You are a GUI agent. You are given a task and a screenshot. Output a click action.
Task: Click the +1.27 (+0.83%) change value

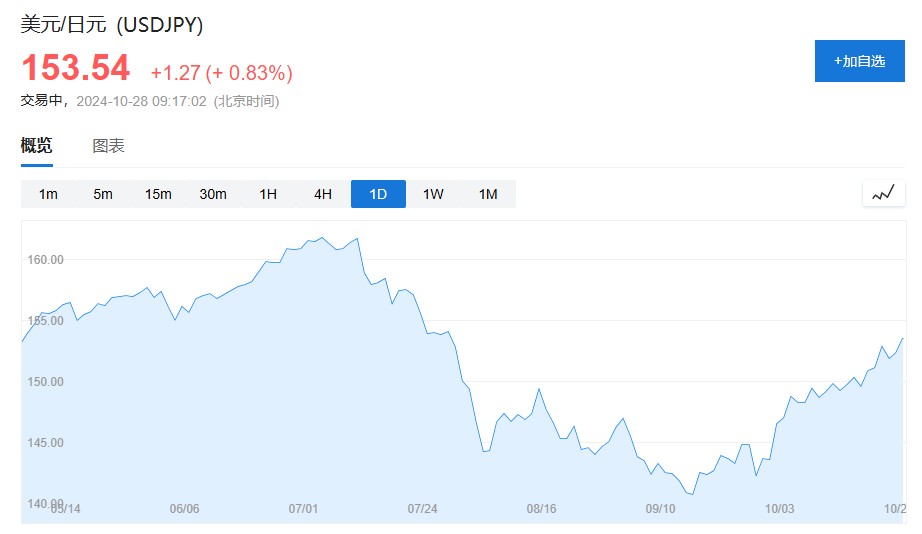click(221, 73)
